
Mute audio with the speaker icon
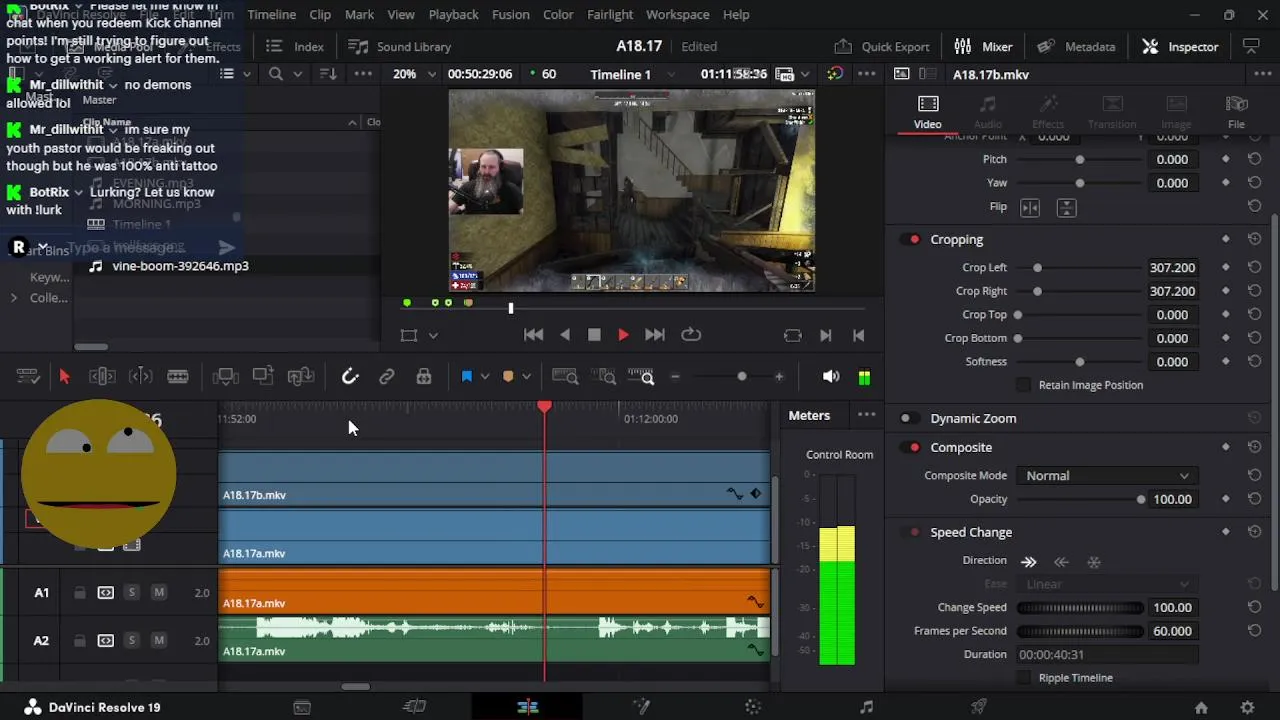point(830,377)
